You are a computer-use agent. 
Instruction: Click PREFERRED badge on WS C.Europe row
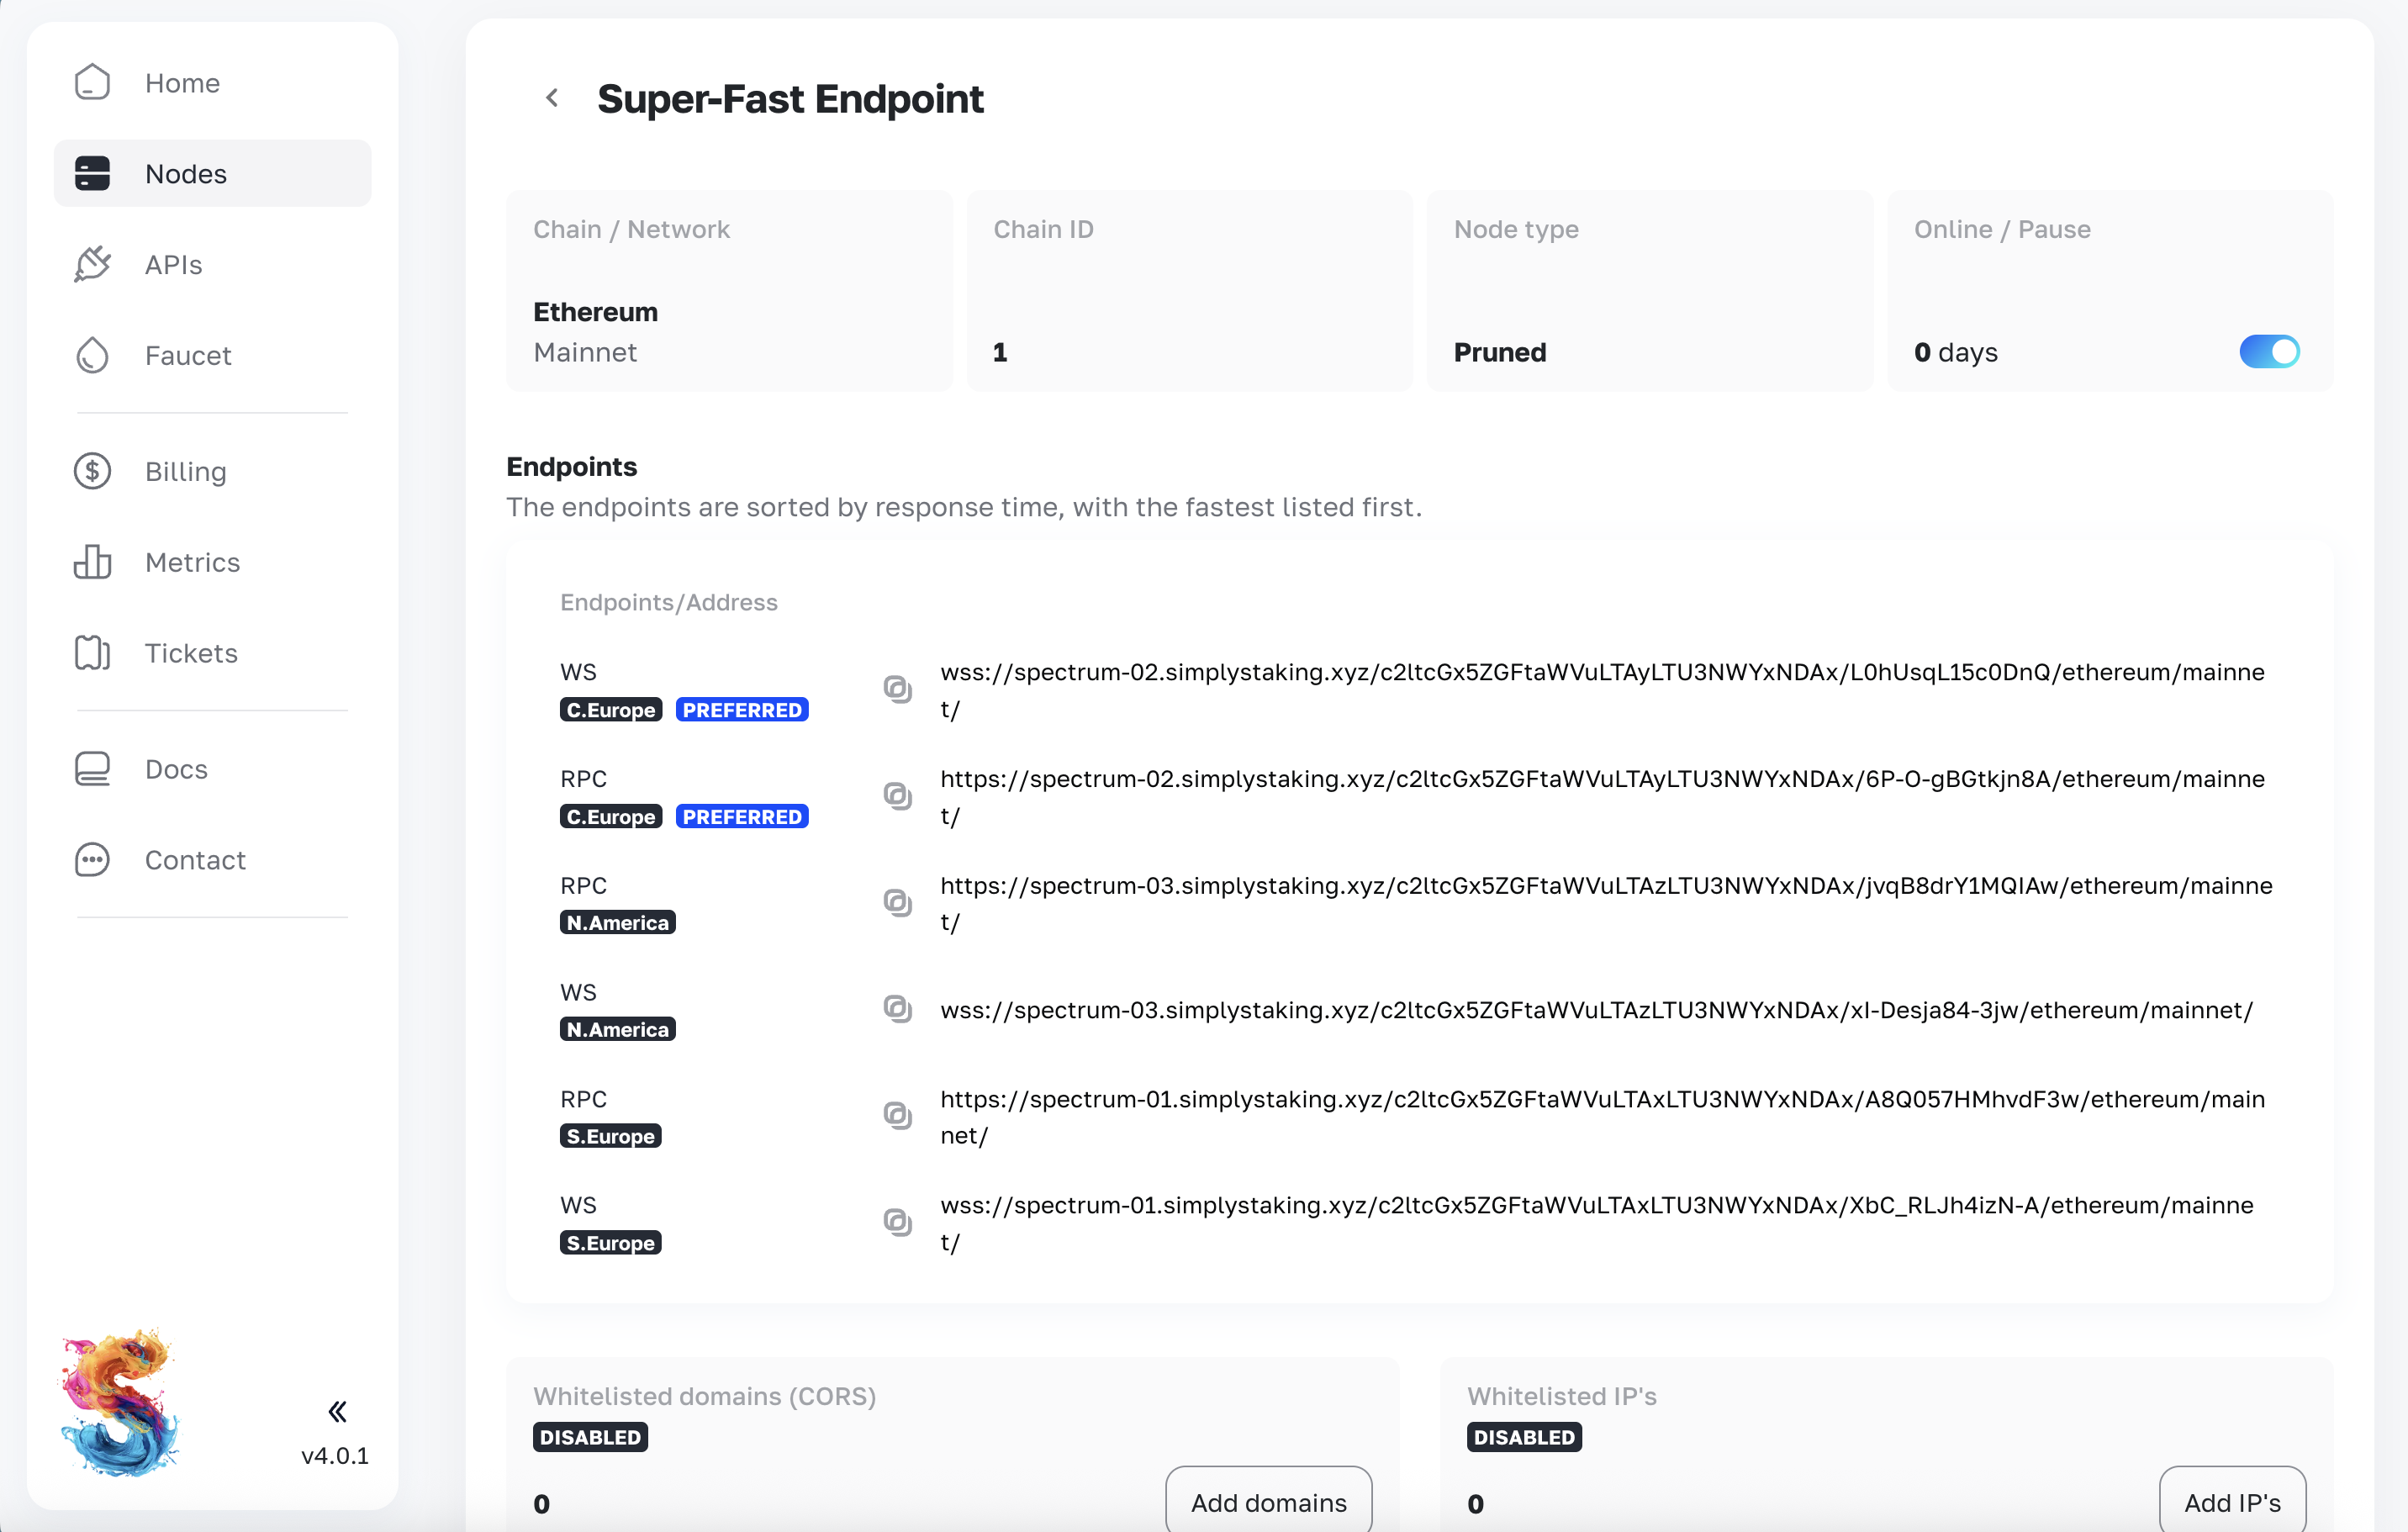(x=742, y=710)
